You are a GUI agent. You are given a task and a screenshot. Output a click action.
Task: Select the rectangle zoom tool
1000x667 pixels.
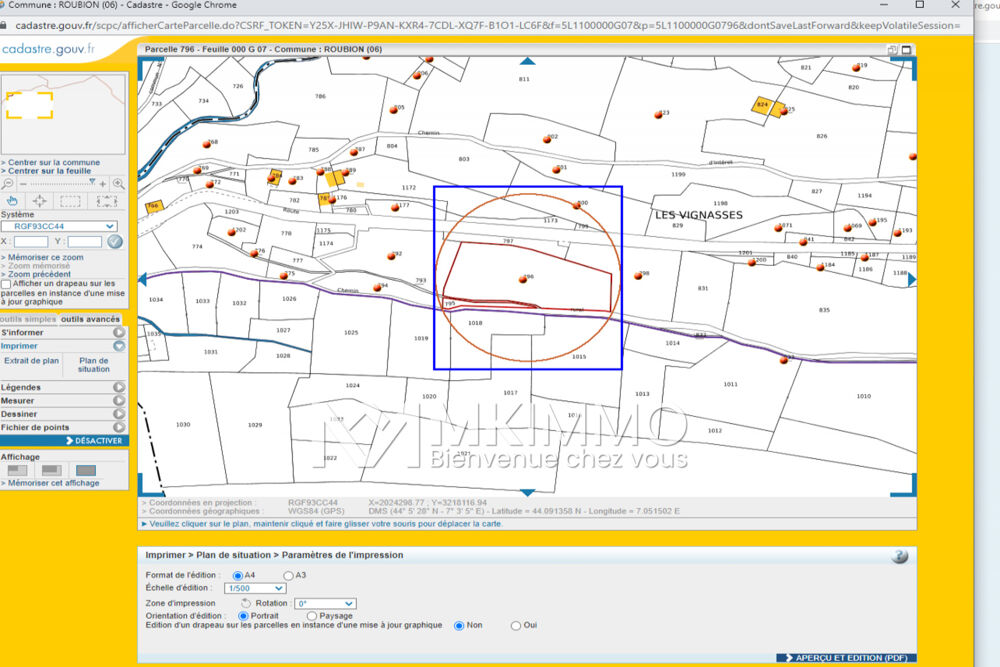[70, 200]
